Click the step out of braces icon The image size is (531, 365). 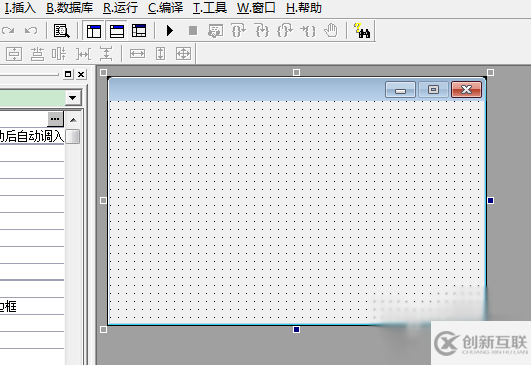285,31
